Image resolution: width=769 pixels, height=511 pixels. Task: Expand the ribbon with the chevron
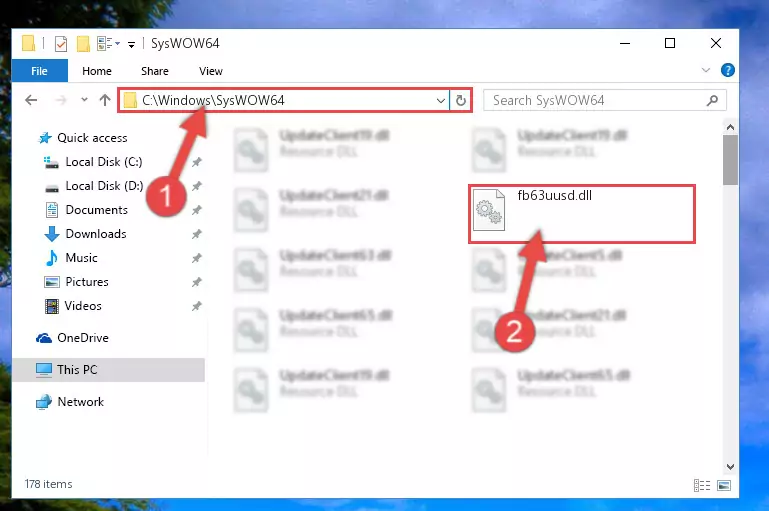pos(705,70)
